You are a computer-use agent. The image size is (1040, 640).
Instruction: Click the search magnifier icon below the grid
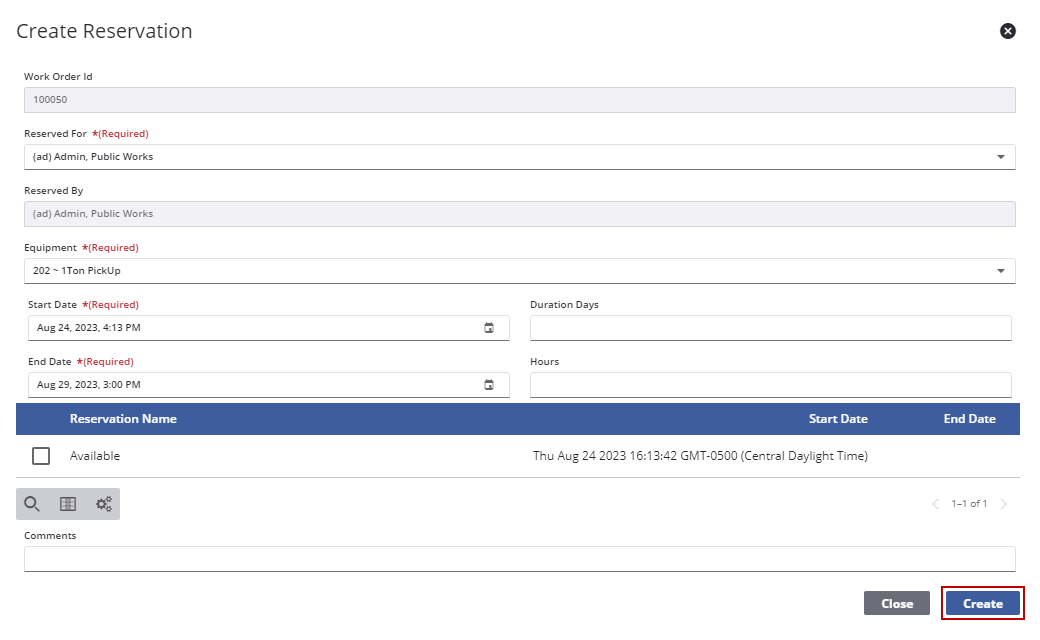click(32, 504)
